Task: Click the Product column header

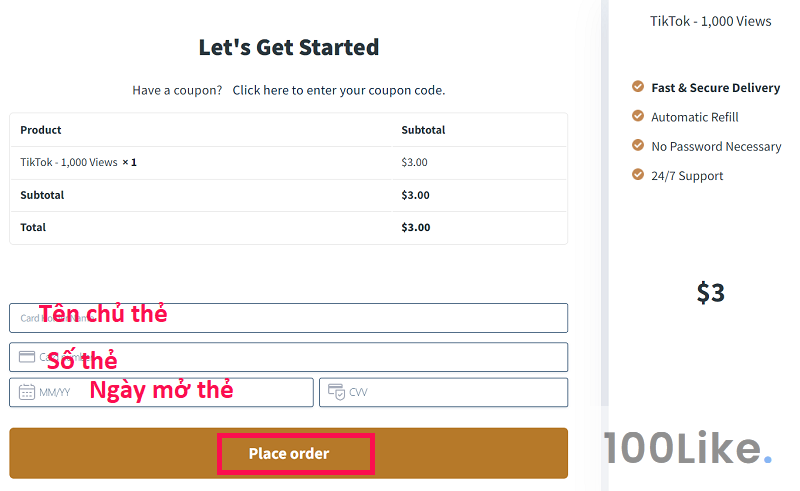Action: point(41,130)
